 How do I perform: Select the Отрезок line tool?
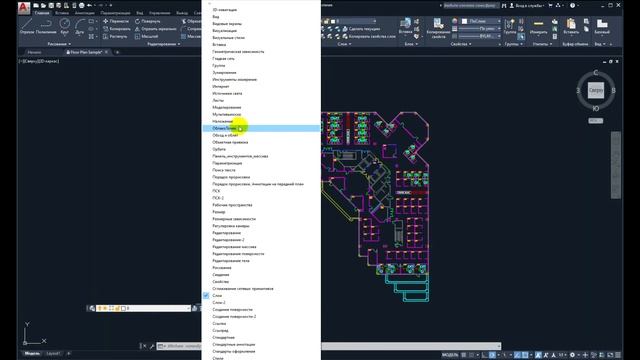pos(27,26)
